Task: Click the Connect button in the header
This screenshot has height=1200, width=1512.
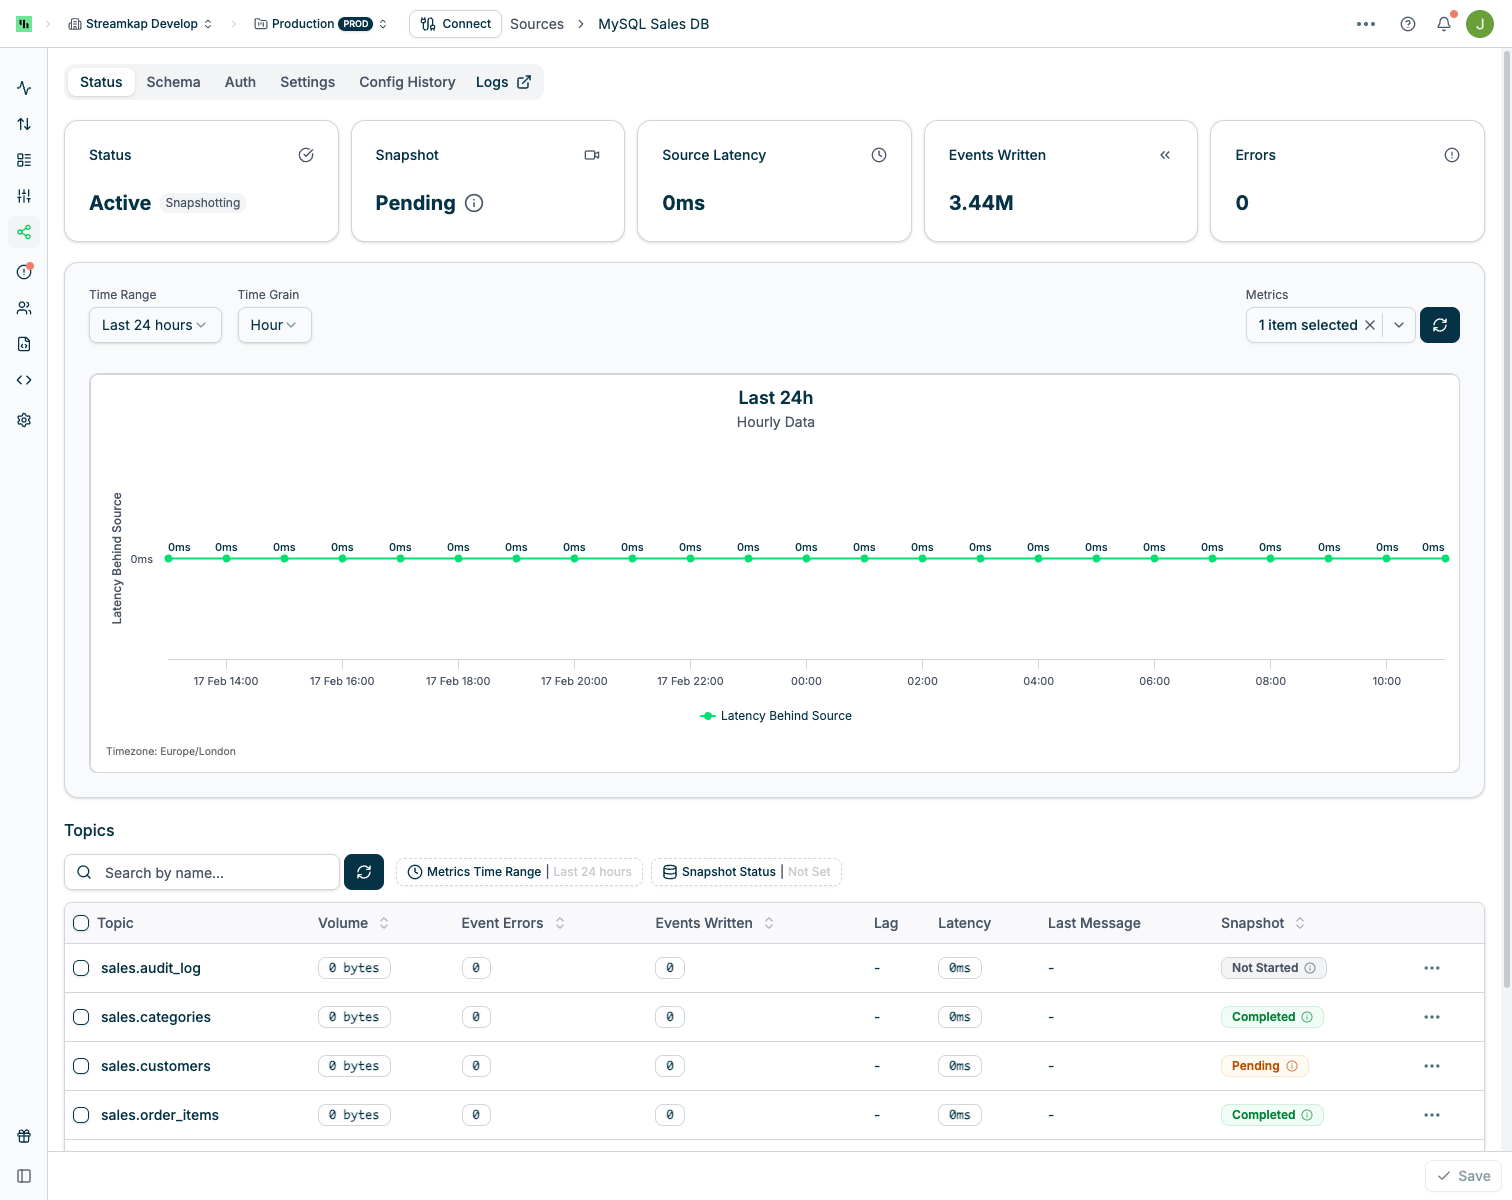Action: click(455, 23)
